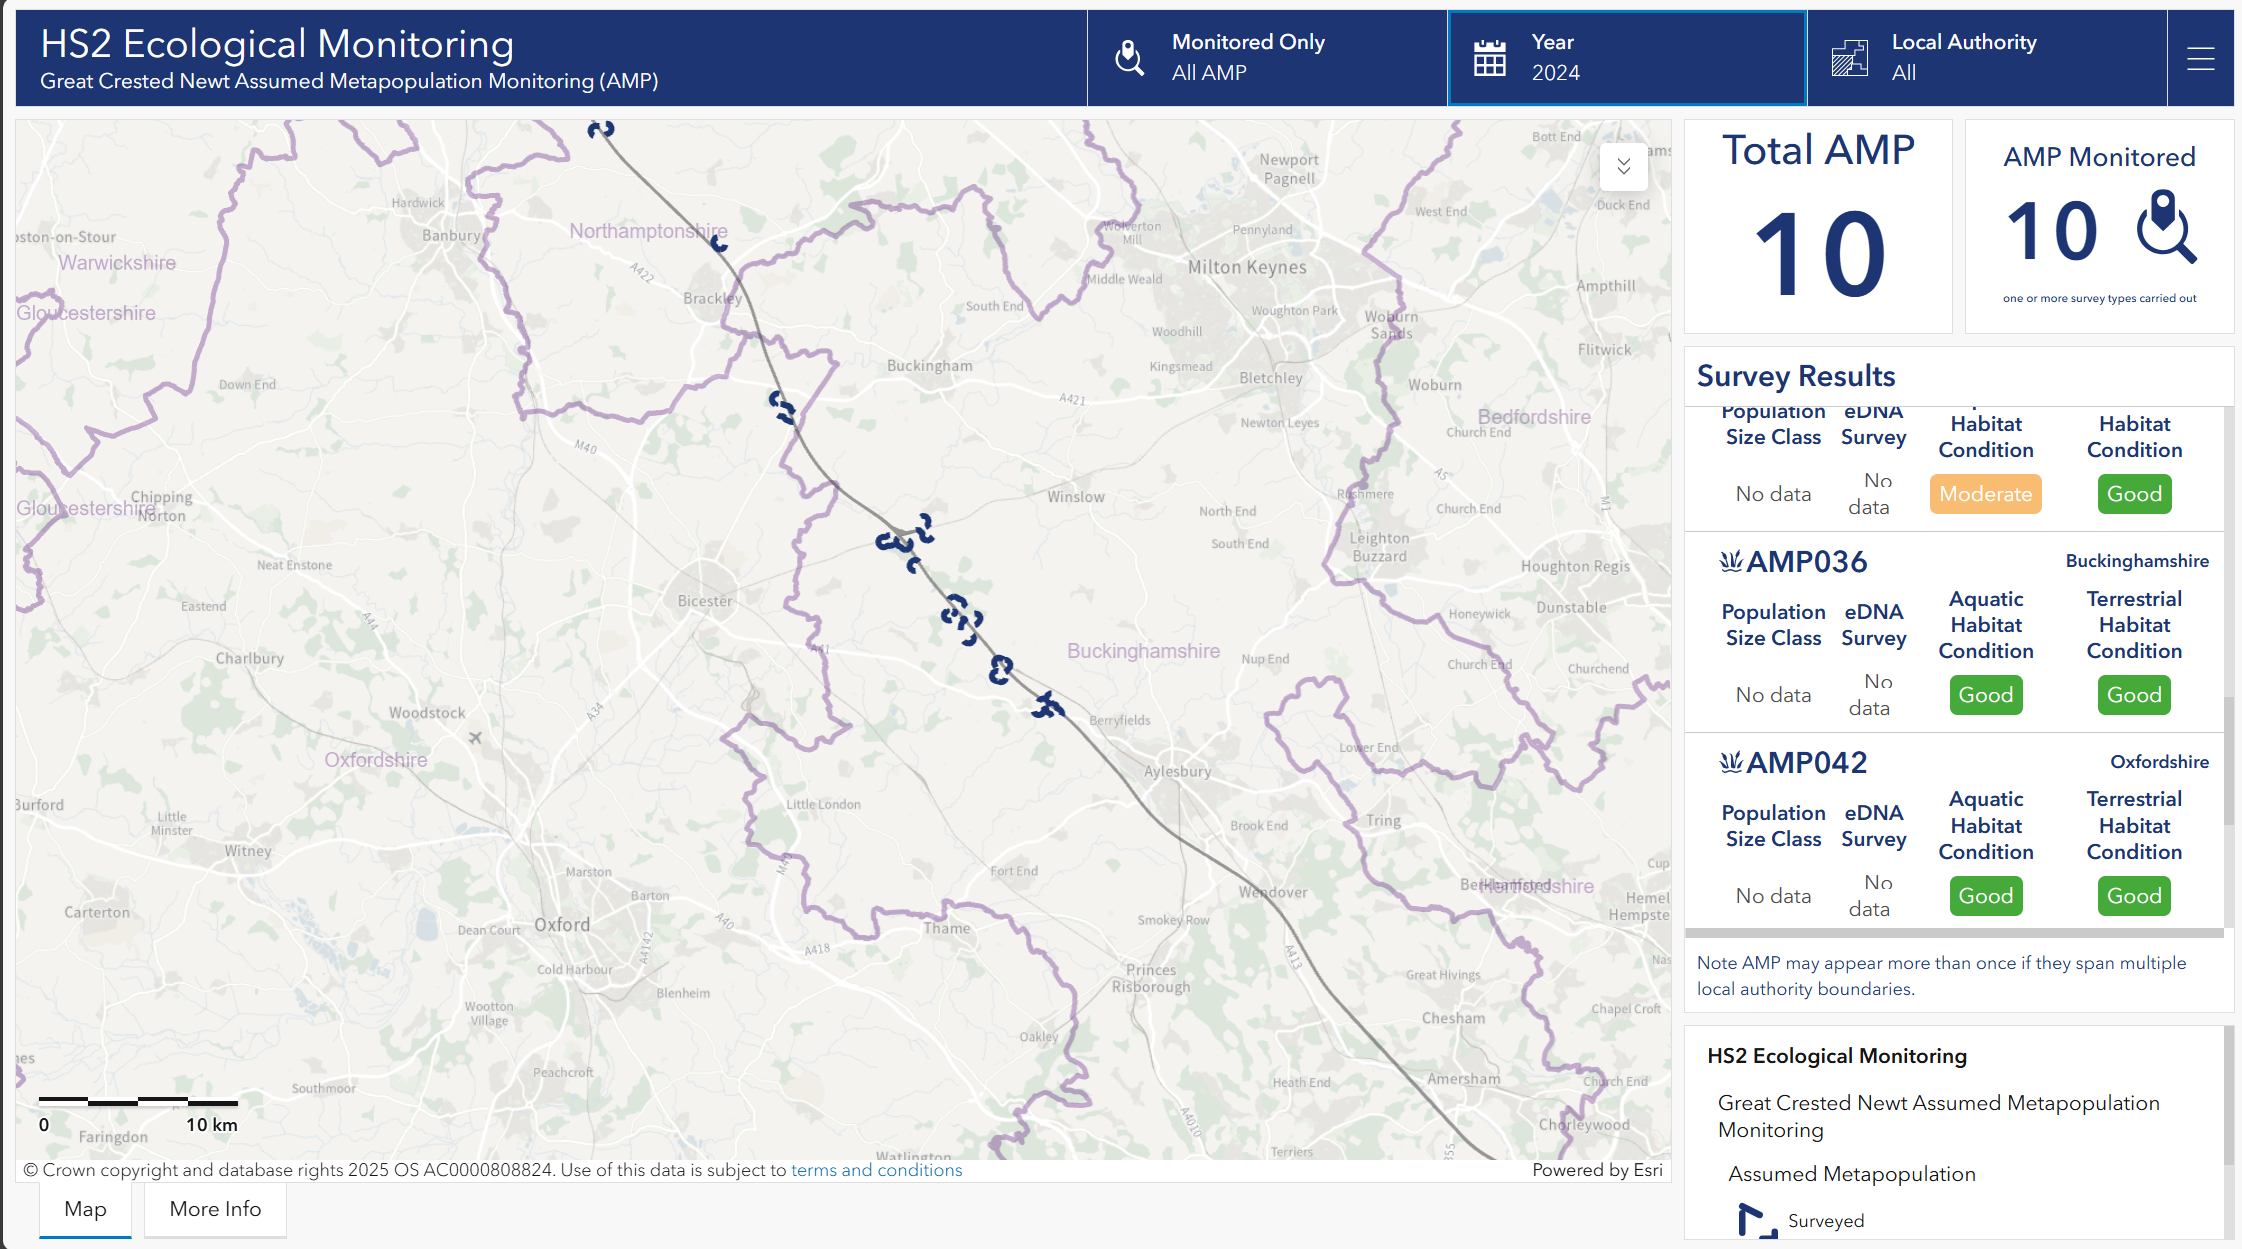Select the AMP042 result heading
2242x1249 pixels.
[1806, 762]
